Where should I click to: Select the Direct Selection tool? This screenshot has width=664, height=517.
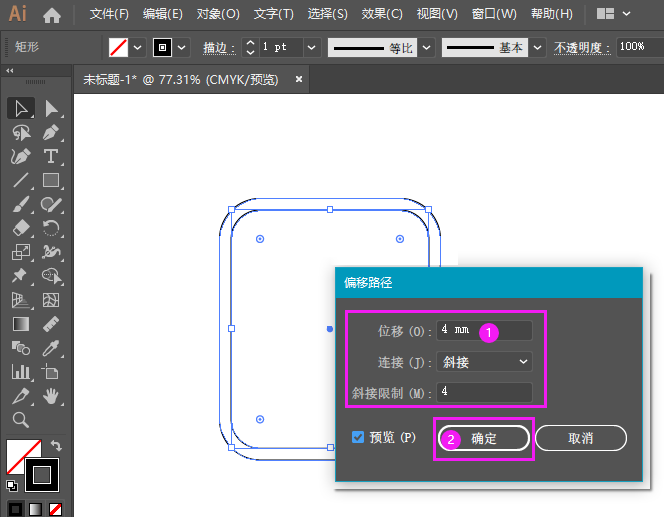[51, 108]
